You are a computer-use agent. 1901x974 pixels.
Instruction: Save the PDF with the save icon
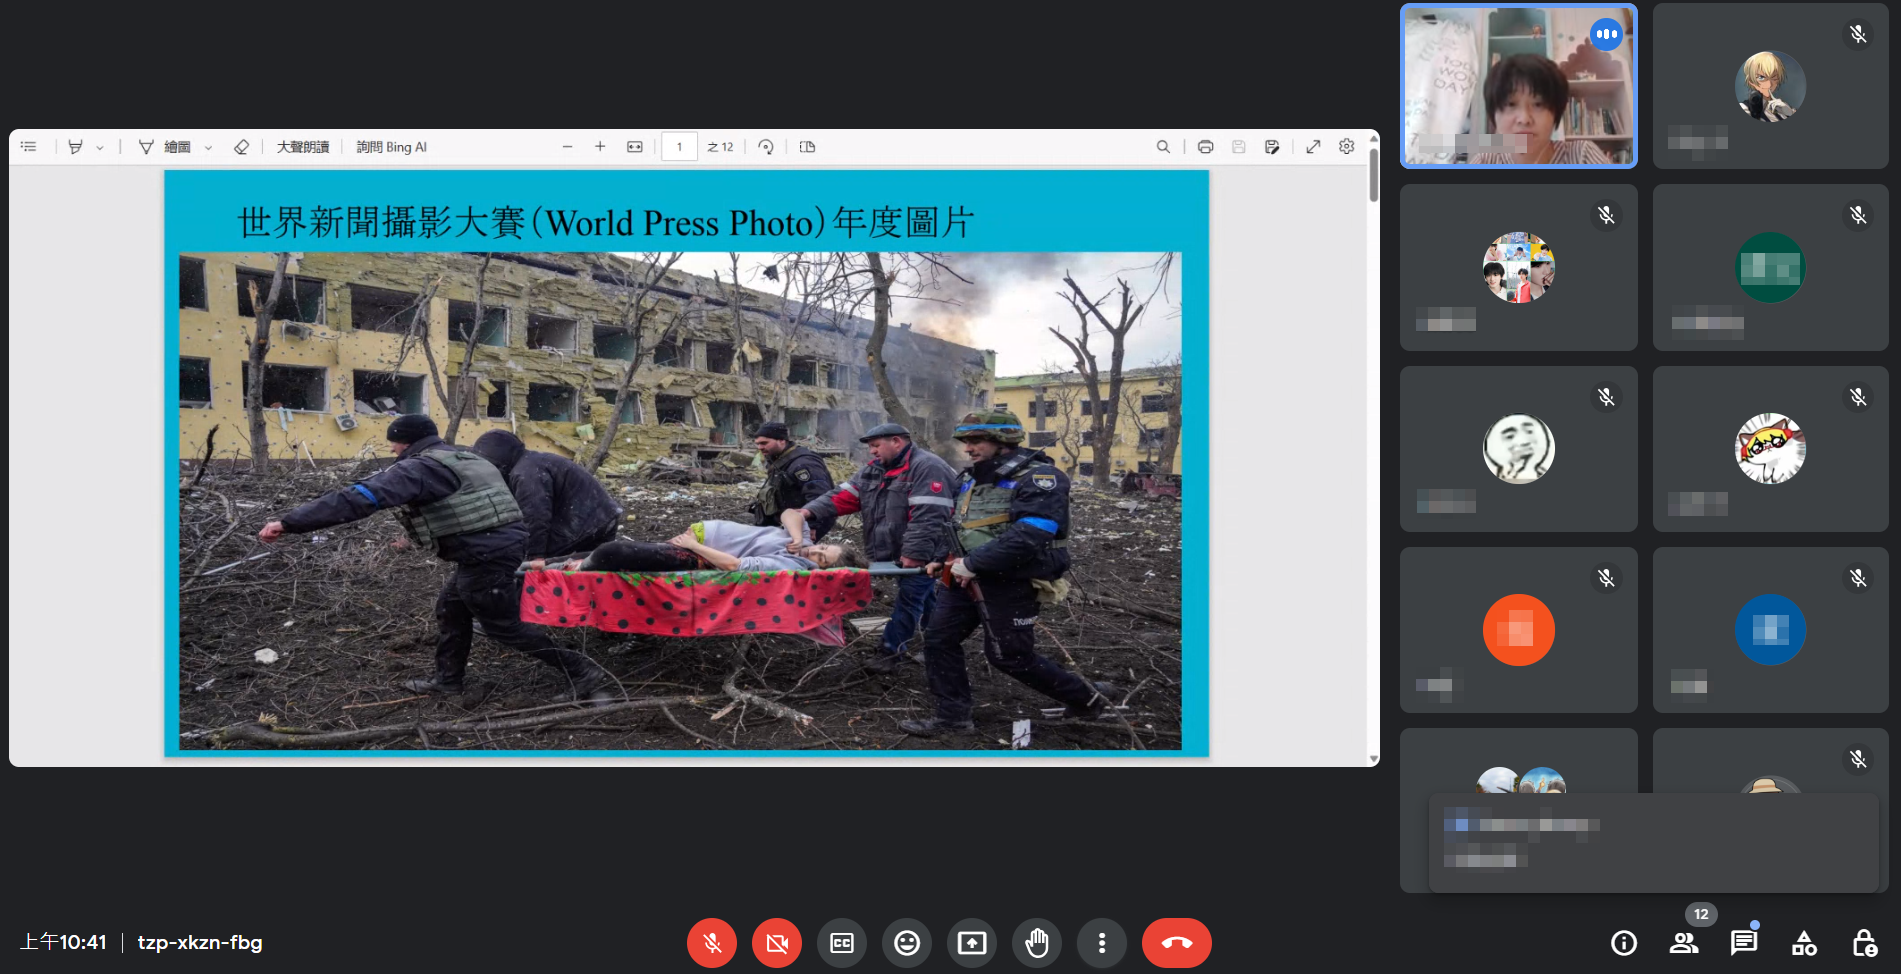pos(1239,147)
